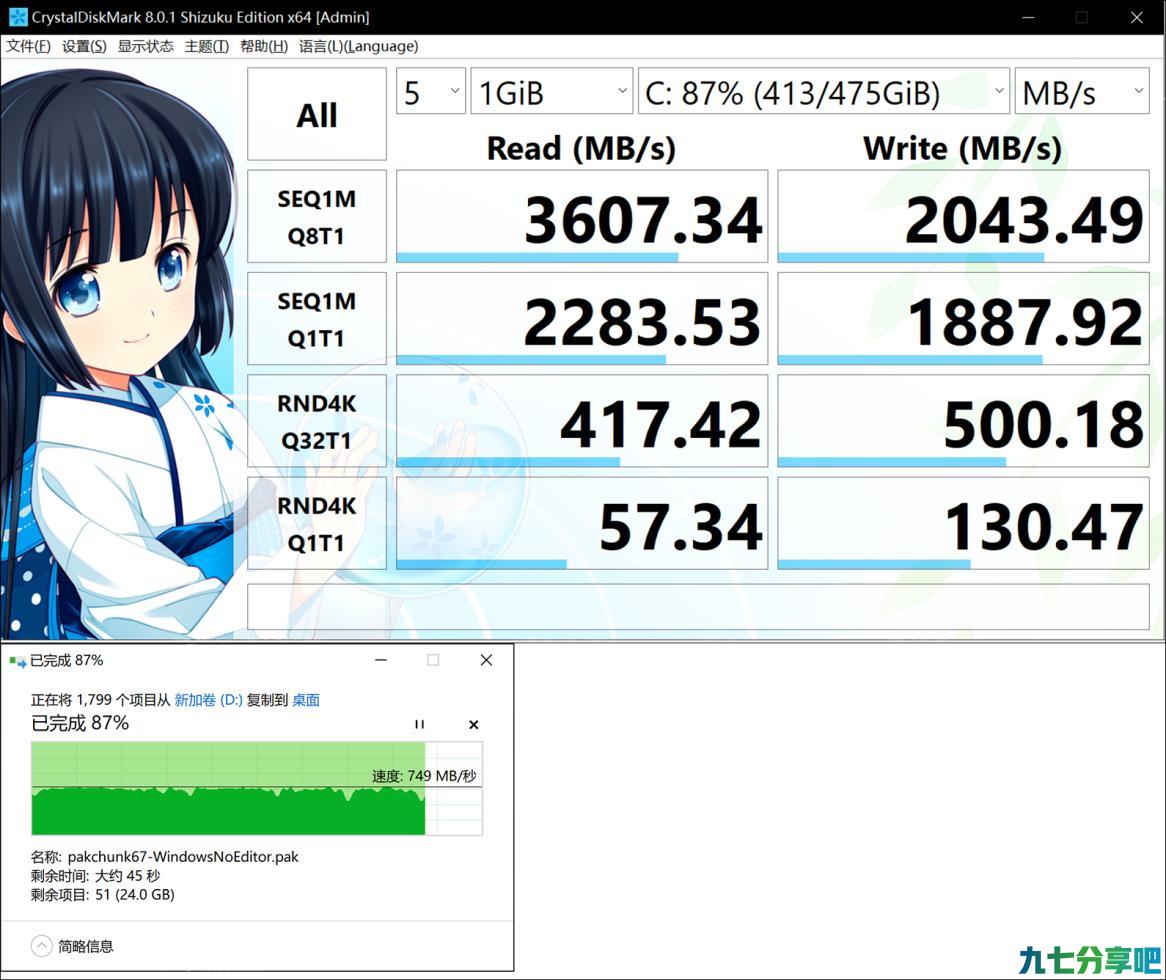Screen dimensions: 1166x980
Task: Open the source link 新加卷 (D:)
Action: tap(208, 700)
